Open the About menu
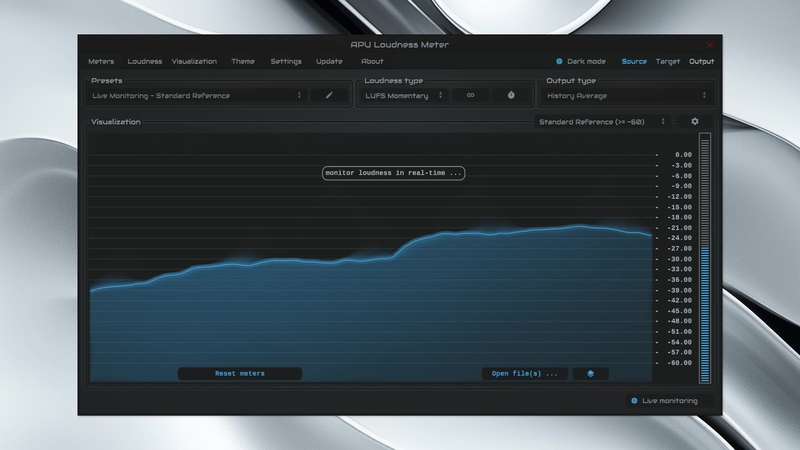 pos(372,61)
